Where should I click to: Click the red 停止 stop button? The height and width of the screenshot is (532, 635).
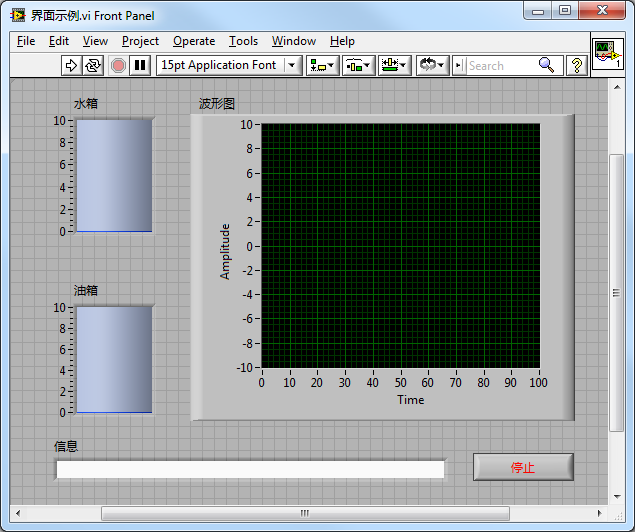(523, 467)
